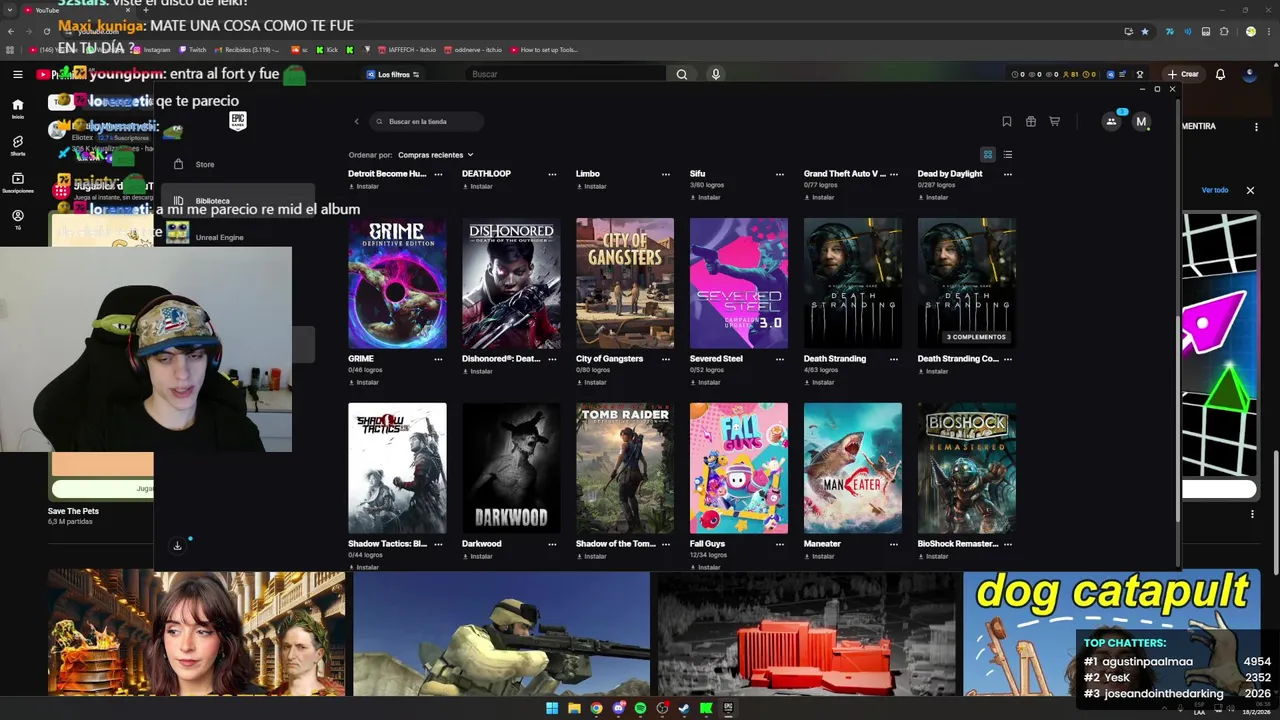Open options menu for City of Gangsters

(x=666, y=359)
